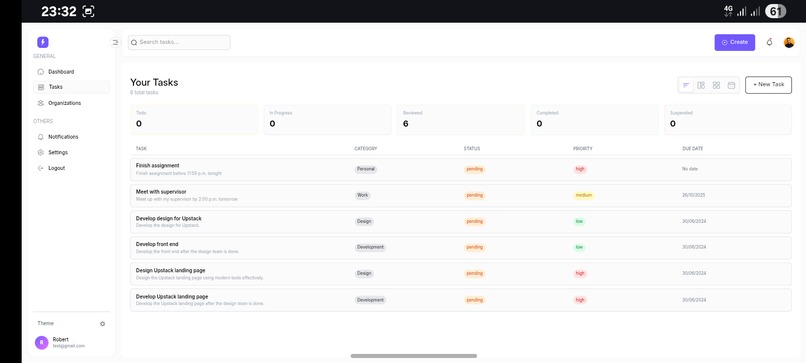Click pending status of Finish assignment
Screen dimensions: 806x363
(474, 169)
